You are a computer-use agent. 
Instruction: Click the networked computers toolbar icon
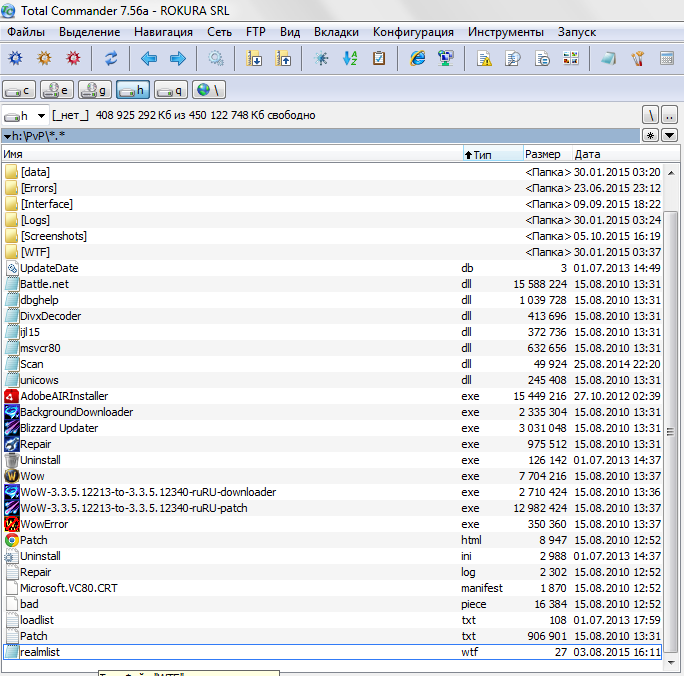pos(446,58)
